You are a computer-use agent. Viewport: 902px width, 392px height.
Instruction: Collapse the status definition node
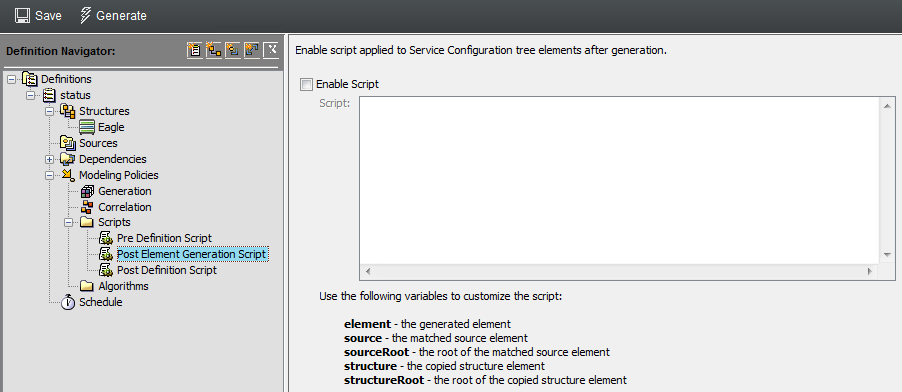coord(30,96)
